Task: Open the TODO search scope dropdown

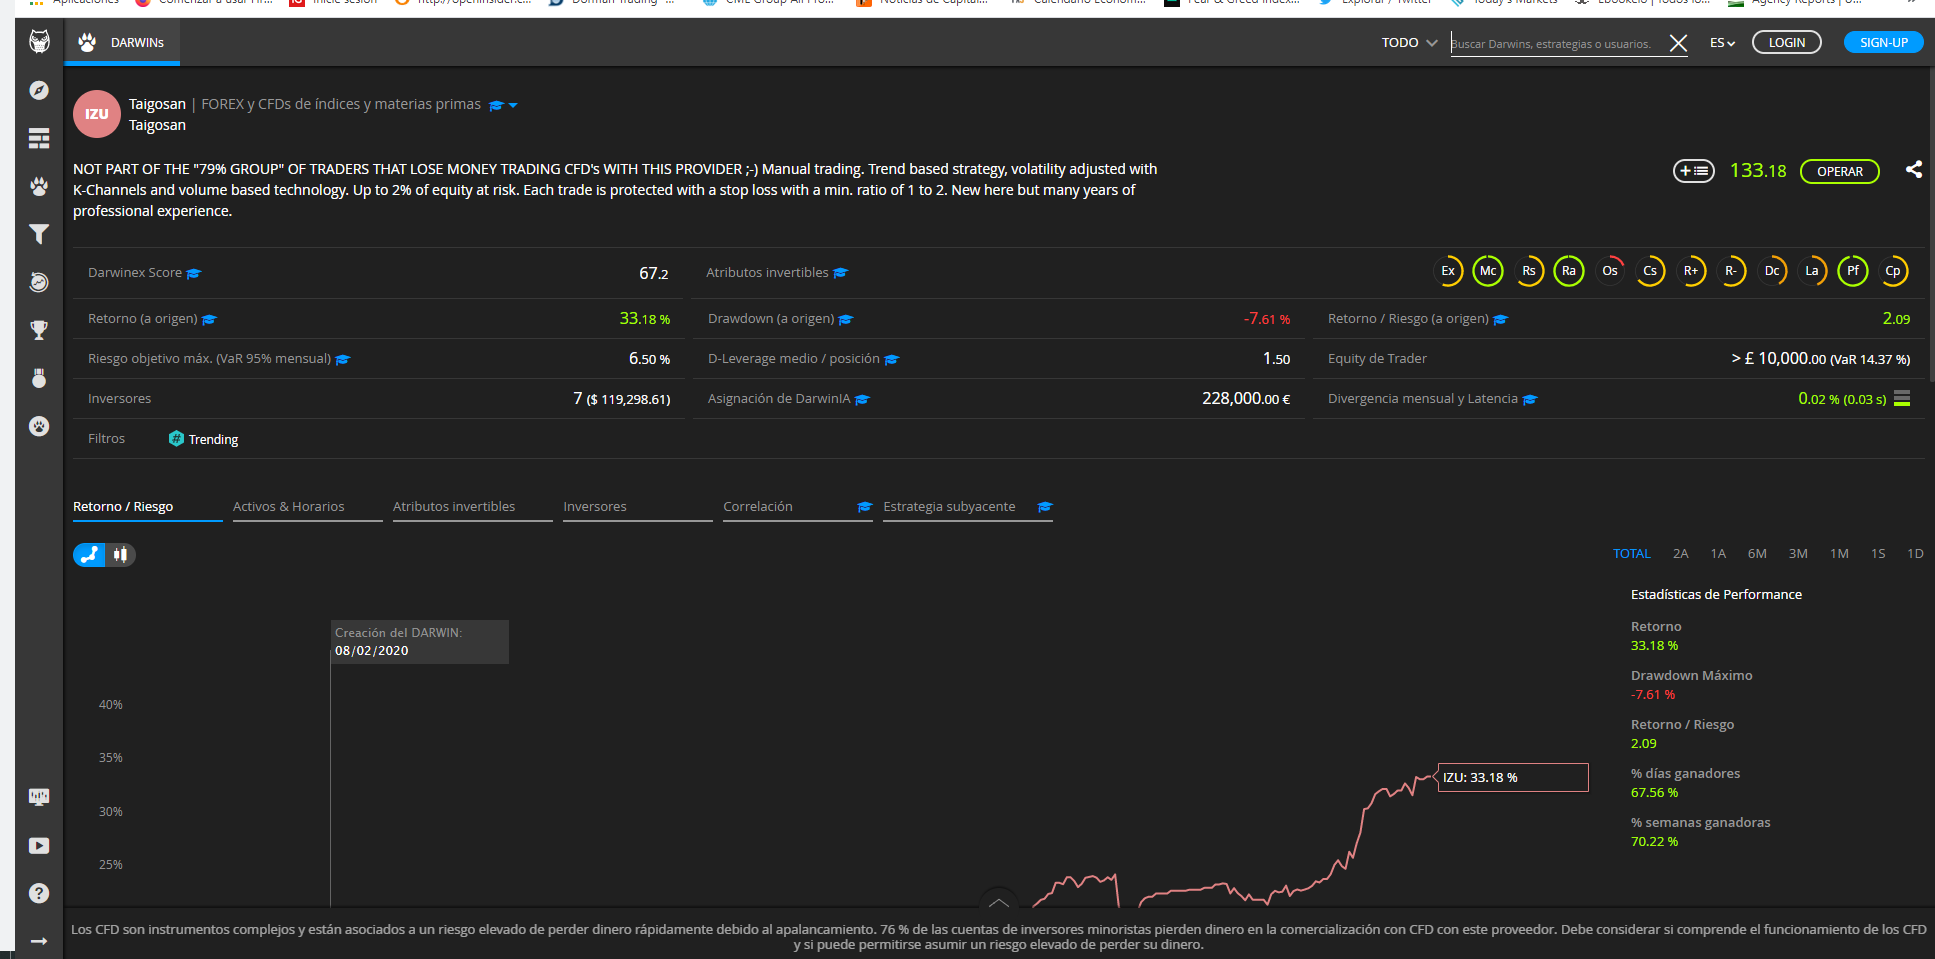Action: click(1410, 43)
